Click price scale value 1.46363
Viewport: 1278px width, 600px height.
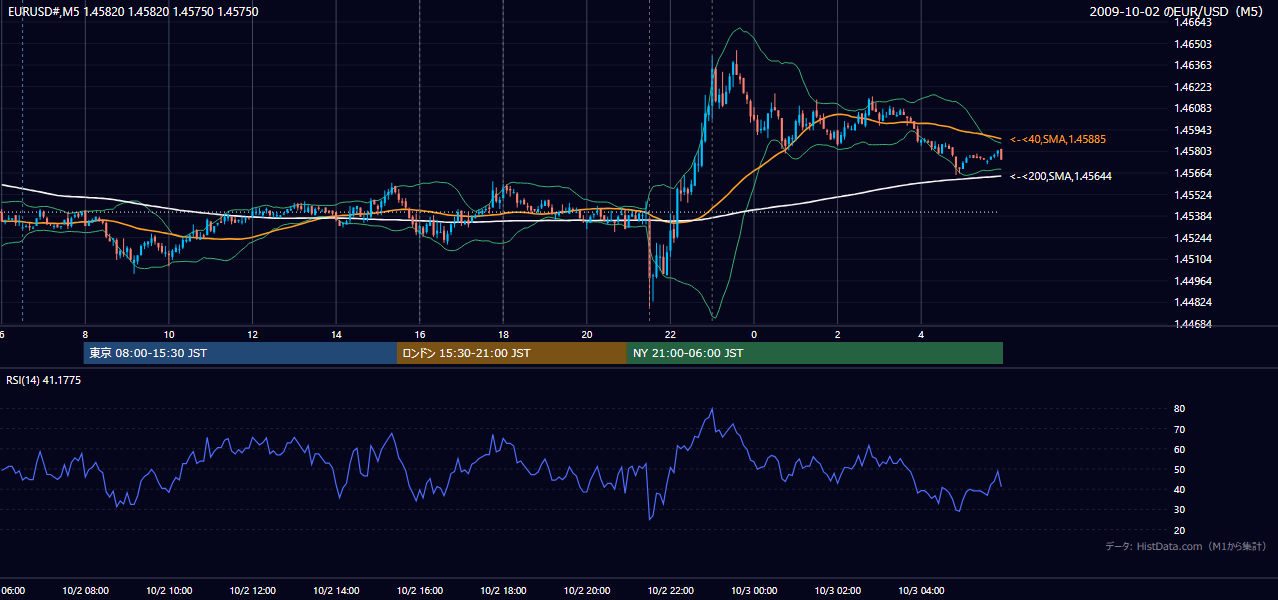[1193, 65]
